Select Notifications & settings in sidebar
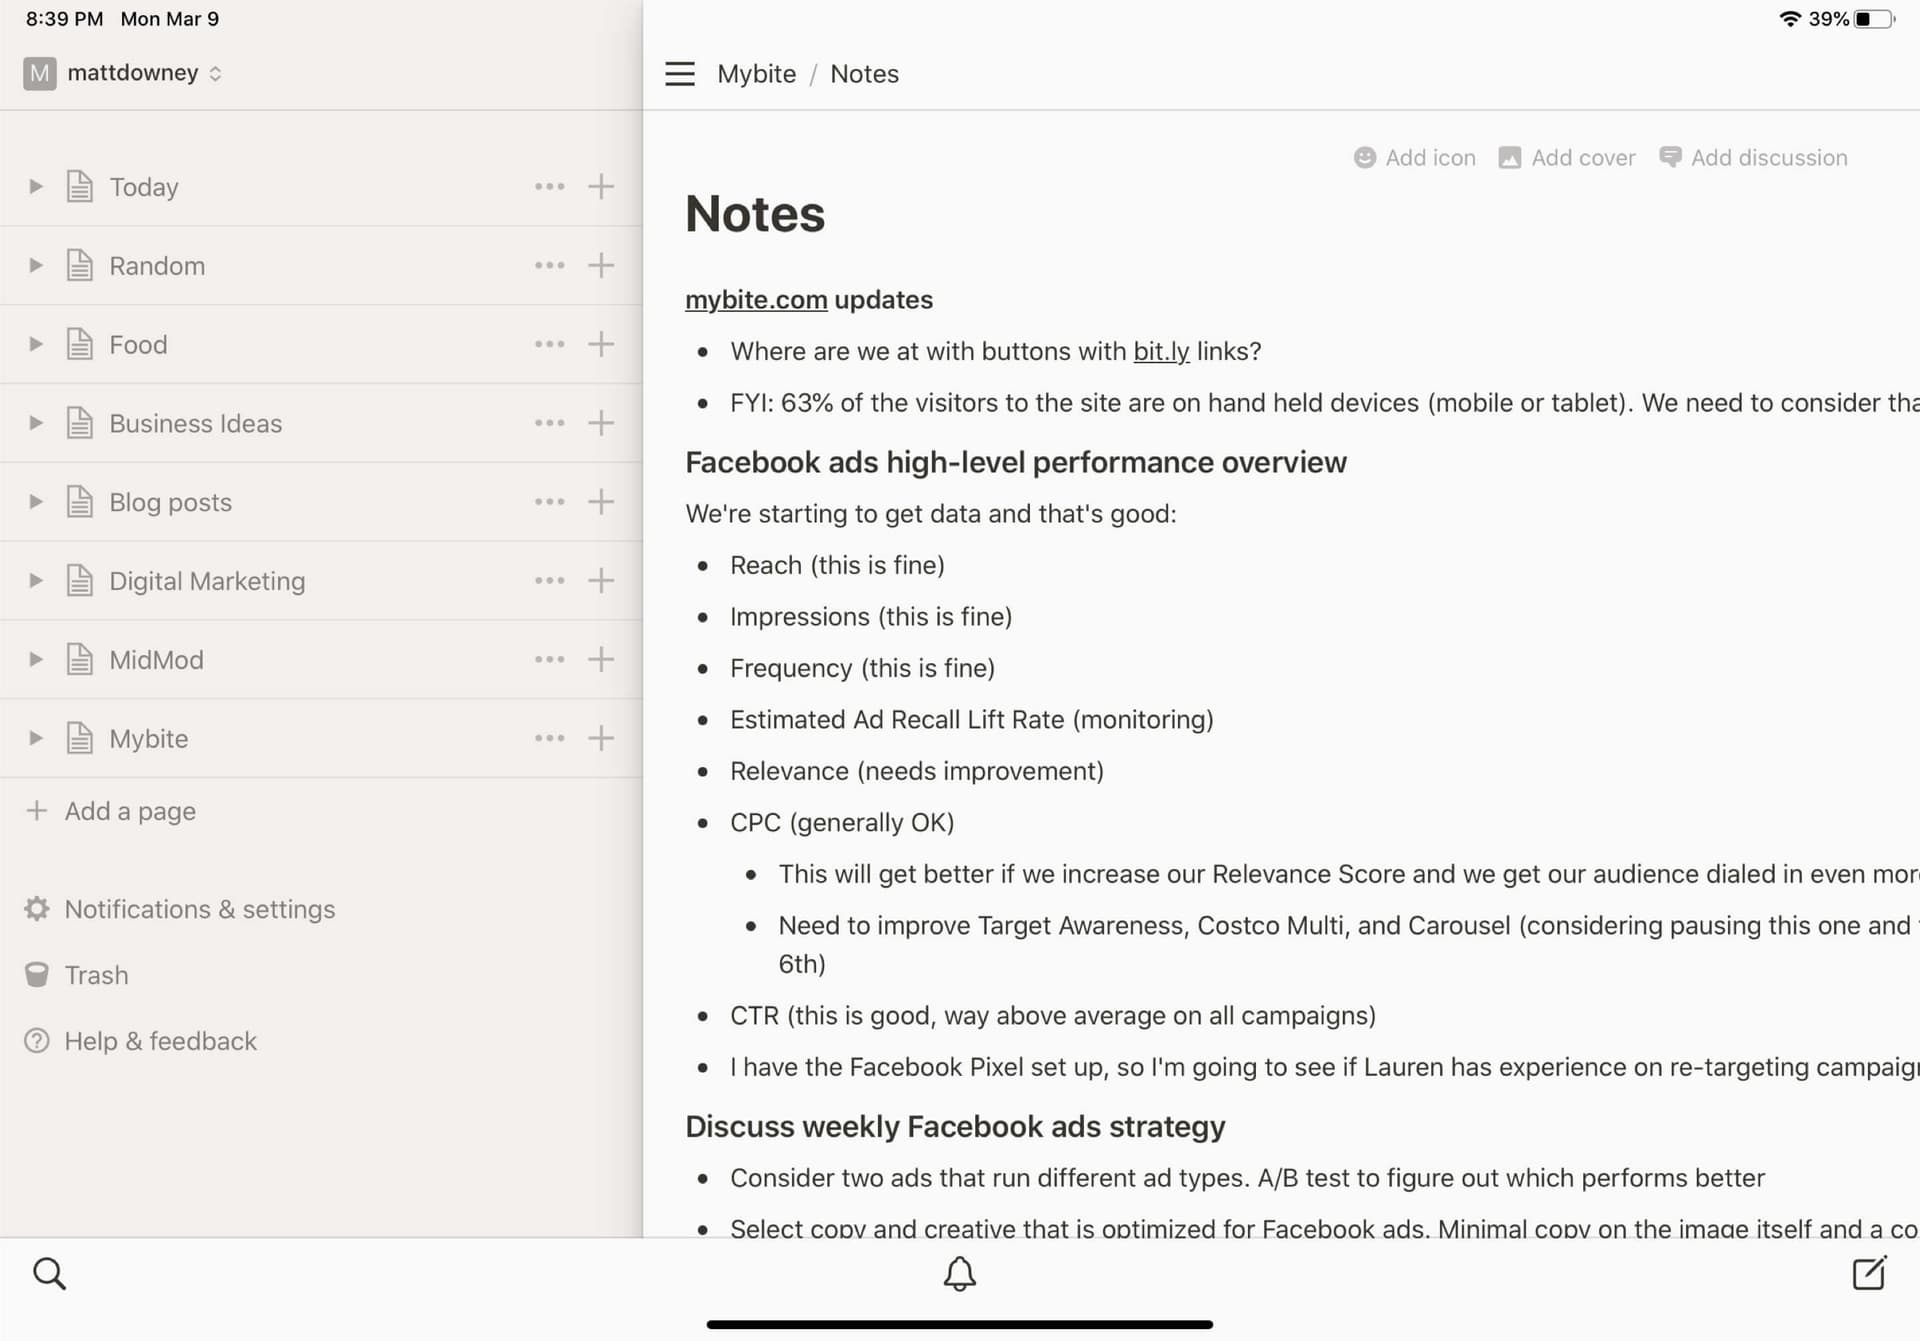 [x=199, y=909]
